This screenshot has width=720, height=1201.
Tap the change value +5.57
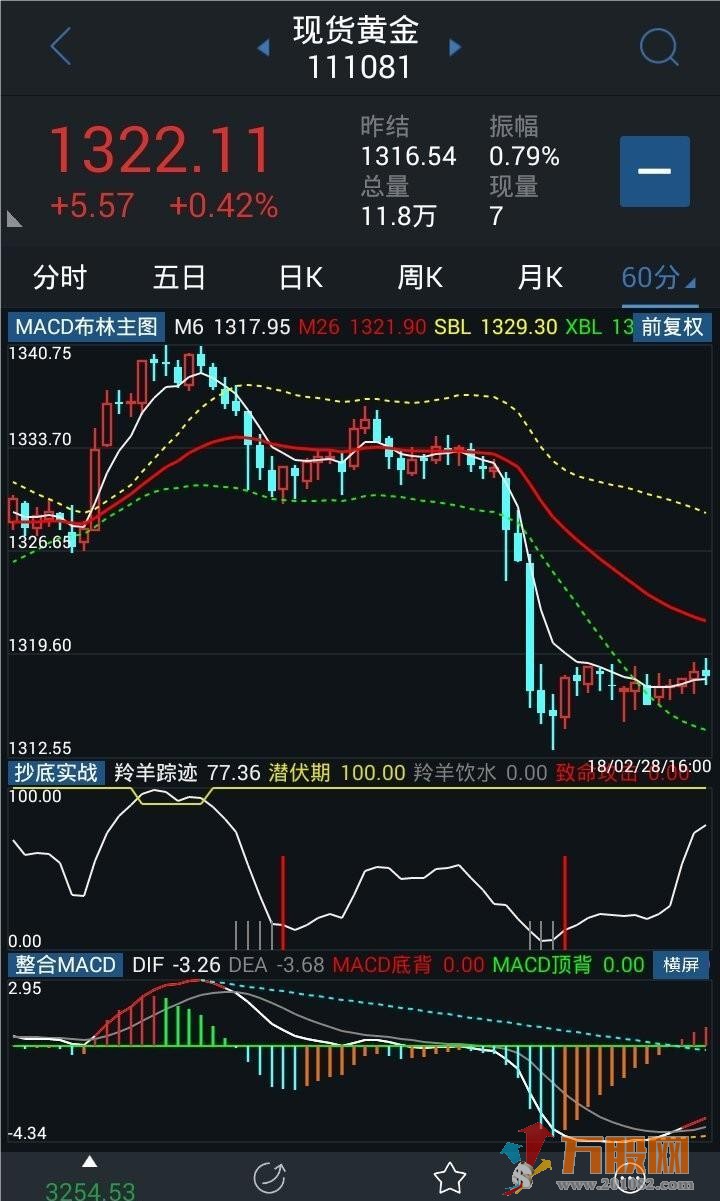92,206
